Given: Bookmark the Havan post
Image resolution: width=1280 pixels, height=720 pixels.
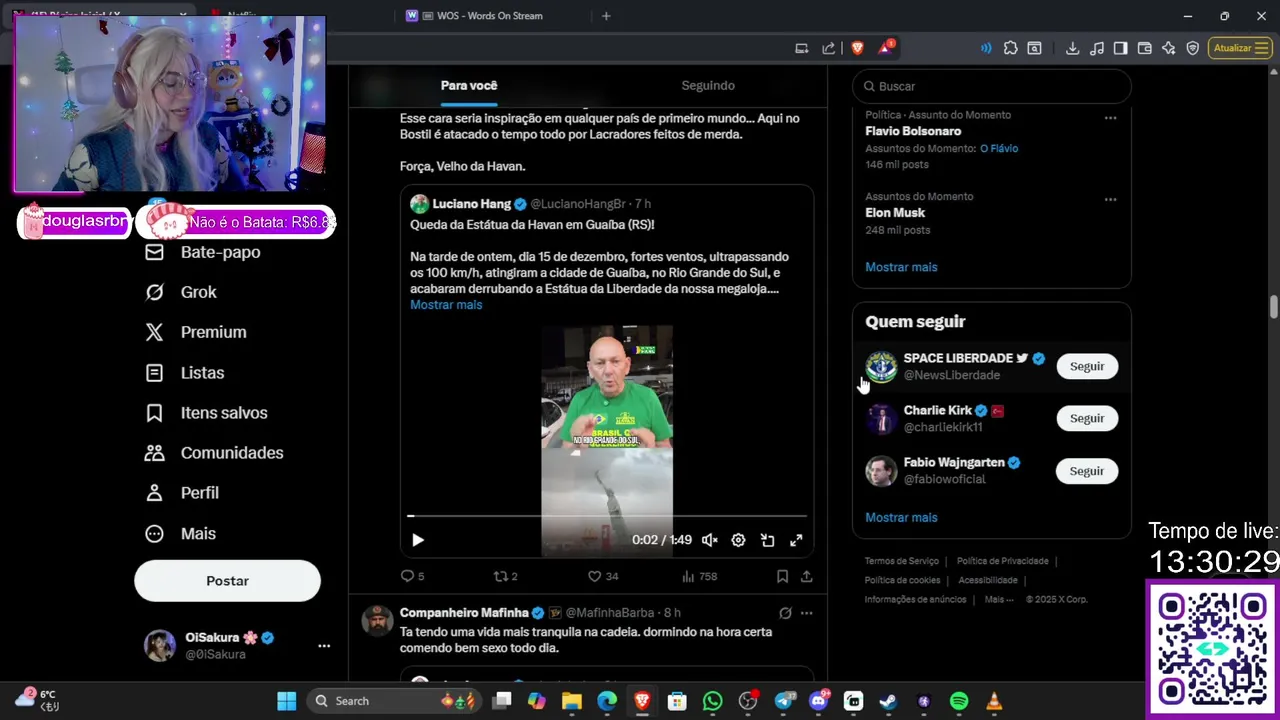Looking at the screenshot, I should point(782,576).
